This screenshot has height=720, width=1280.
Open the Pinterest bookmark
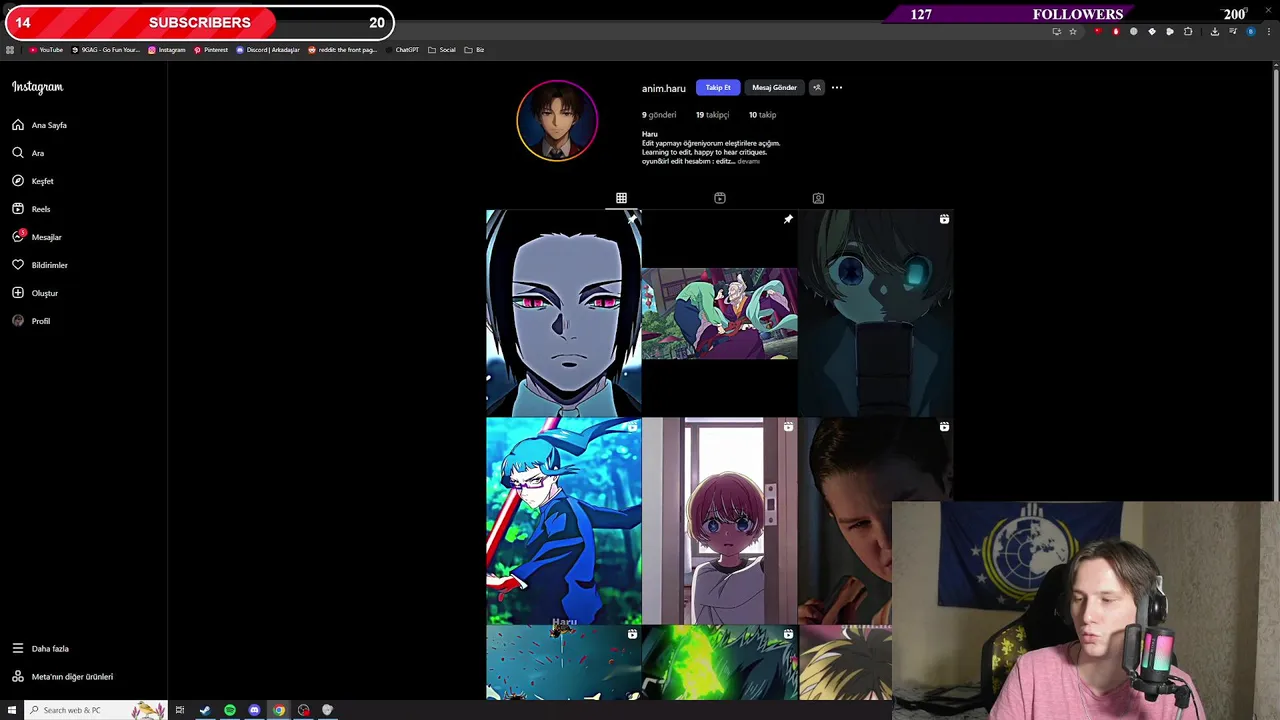211,50
